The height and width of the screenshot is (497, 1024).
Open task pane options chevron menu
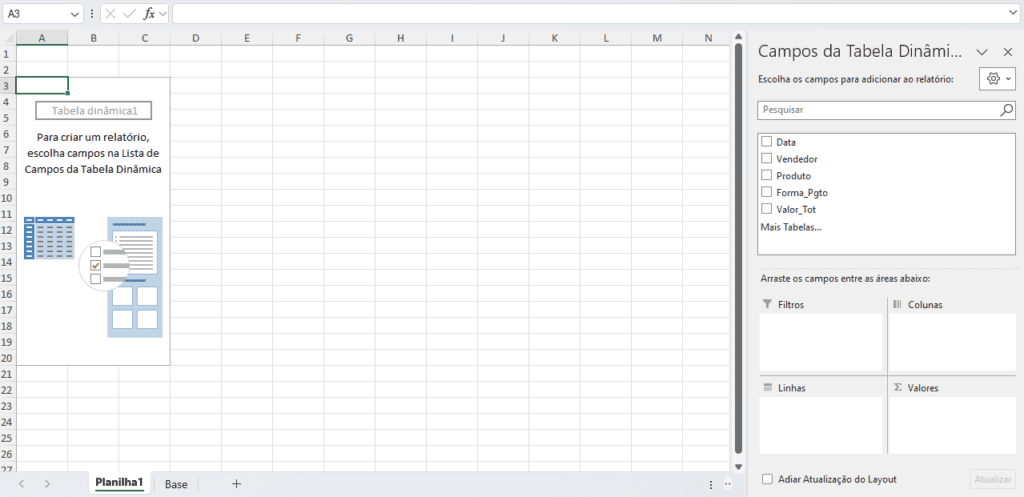pos(982,52)
